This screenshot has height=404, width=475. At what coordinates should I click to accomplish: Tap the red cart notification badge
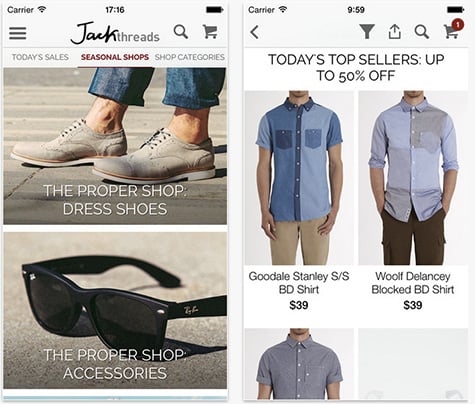pyautogui.click(x=458, y=25)
